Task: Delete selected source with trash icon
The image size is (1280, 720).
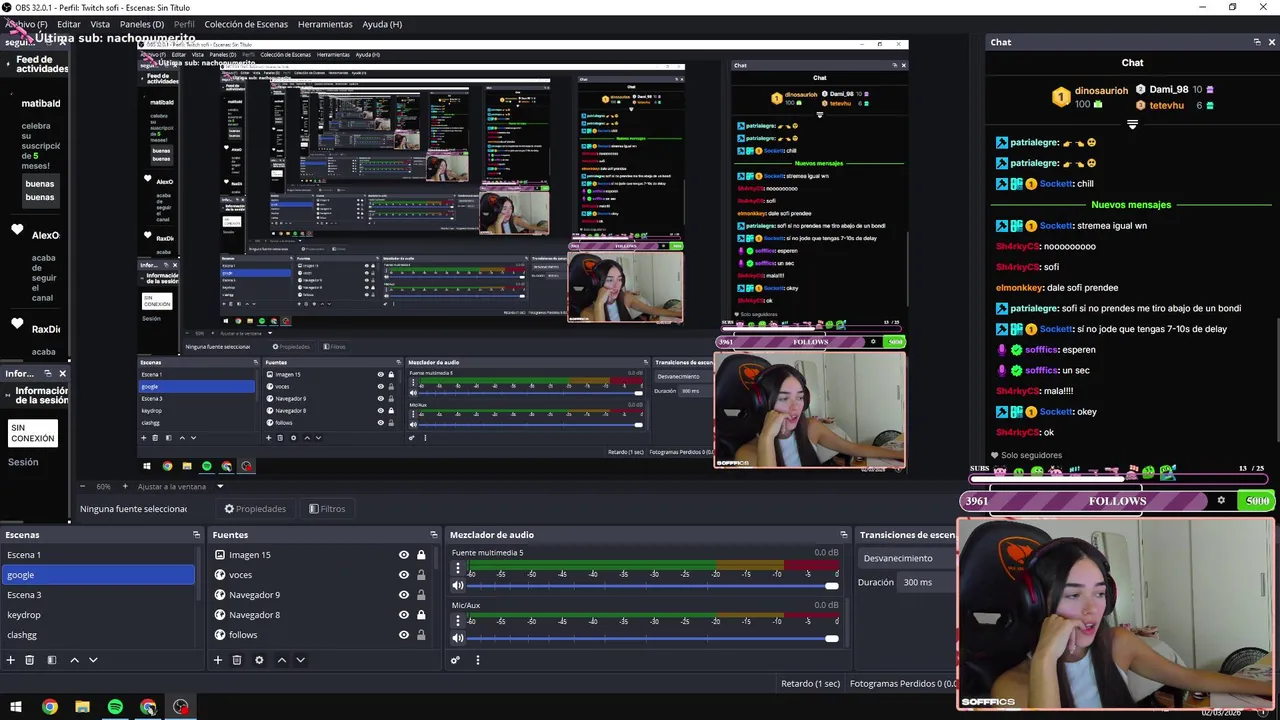Action: 237,660
